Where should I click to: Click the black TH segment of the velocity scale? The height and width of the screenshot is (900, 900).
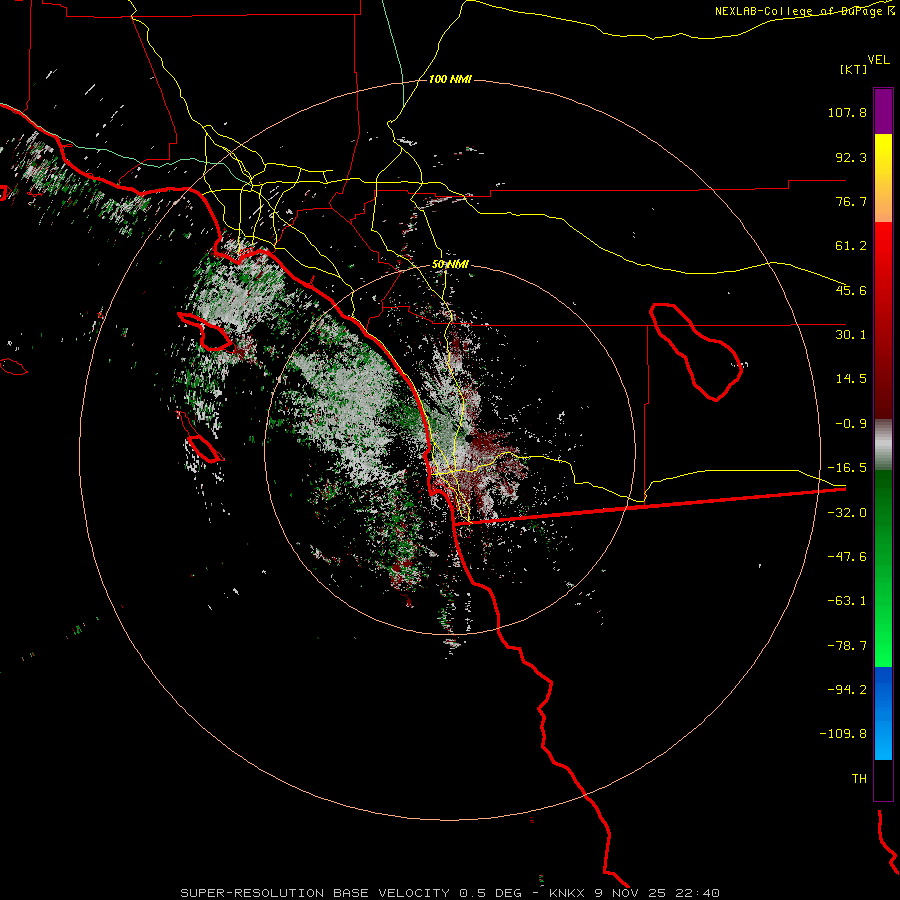(883, 780)
